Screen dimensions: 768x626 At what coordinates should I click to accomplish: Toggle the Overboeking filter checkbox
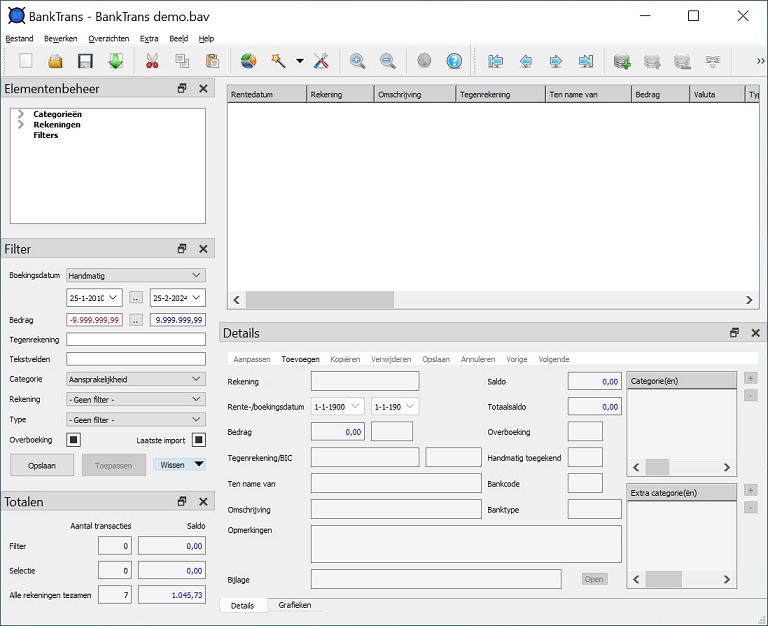73,439
